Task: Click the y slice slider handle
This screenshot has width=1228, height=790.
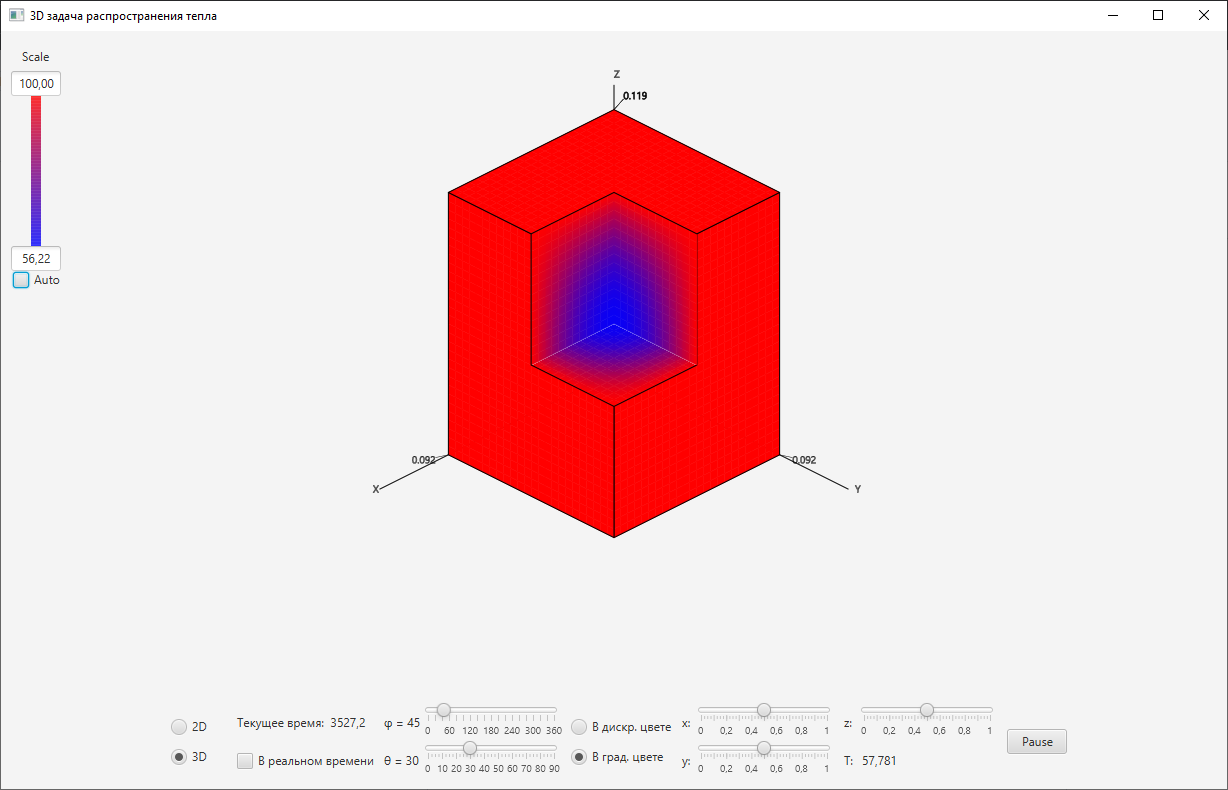Action: click(764, 748)
